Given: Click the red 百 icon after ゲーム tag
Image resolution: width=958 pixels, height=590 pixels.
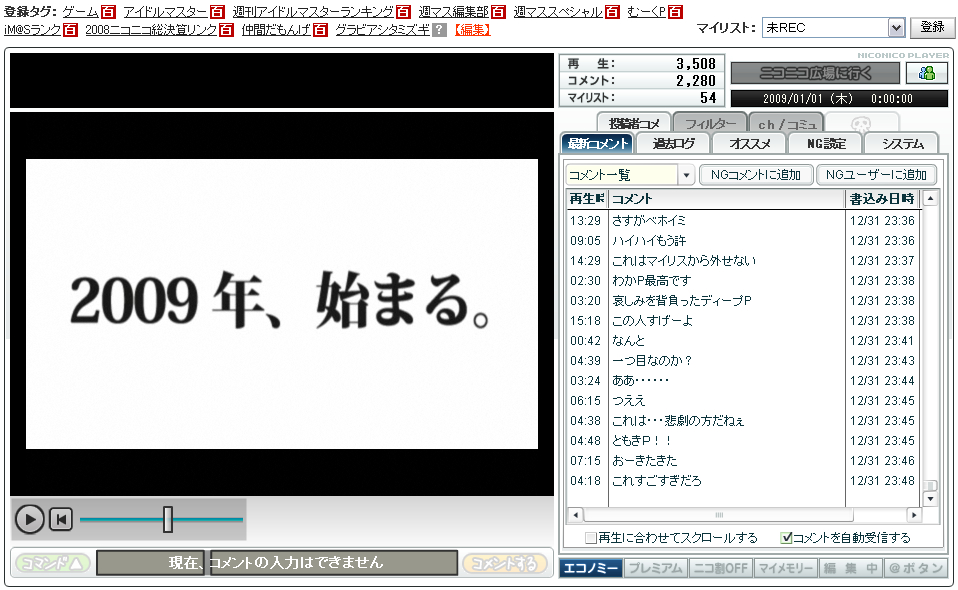Looking at the screenshot, I should pyautogui.click(x=109, y=12).
